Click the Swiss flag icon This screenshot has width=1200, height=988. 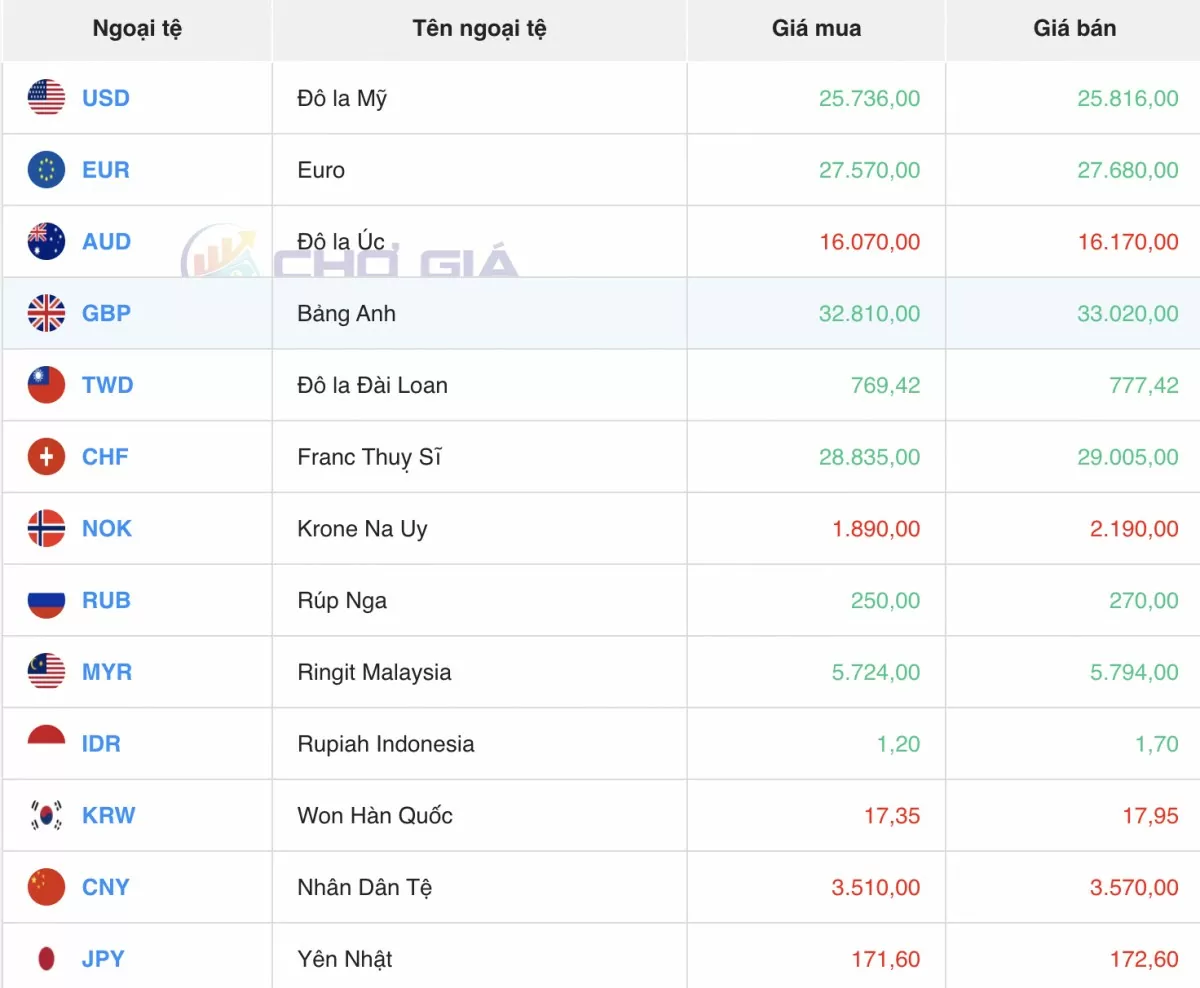(46, 457)
